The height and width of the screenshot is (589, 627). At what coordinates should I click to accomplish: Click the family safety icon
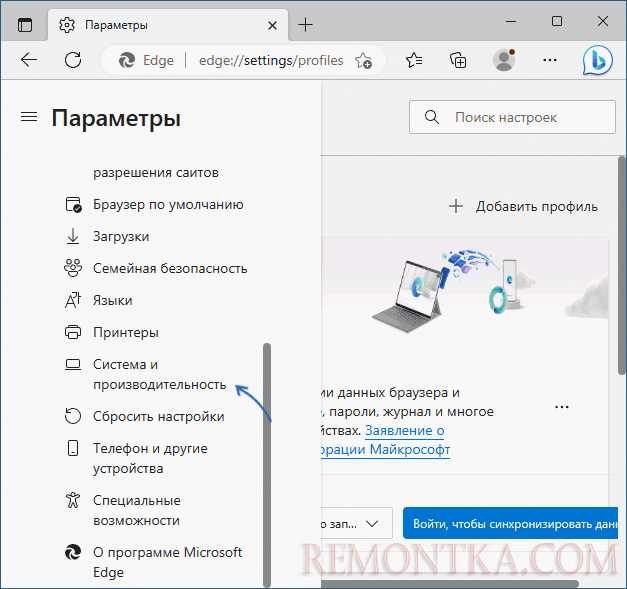73,268
